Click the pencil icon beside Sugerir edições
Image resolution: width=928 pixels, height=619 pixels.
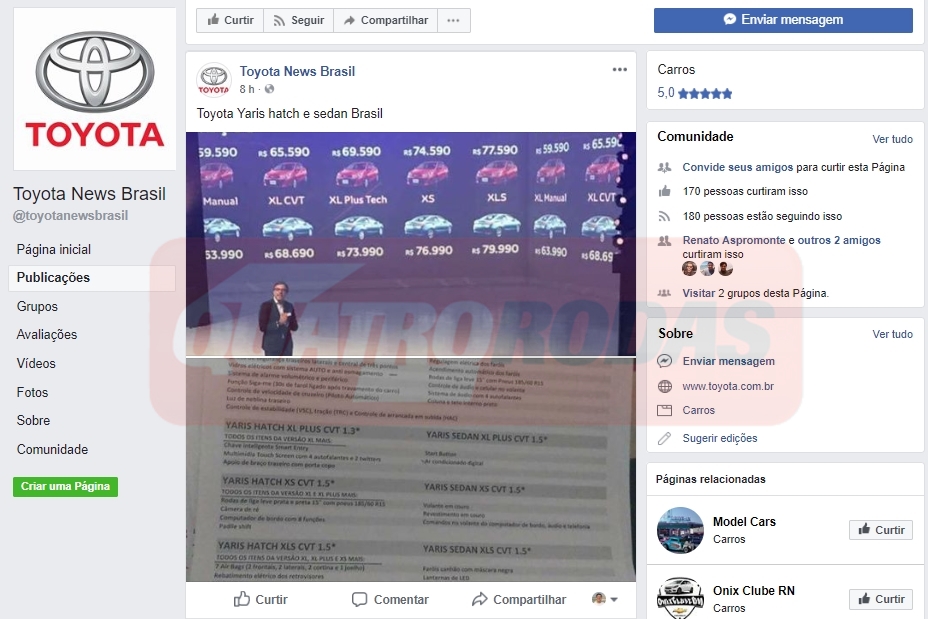[x=665, y=438]
